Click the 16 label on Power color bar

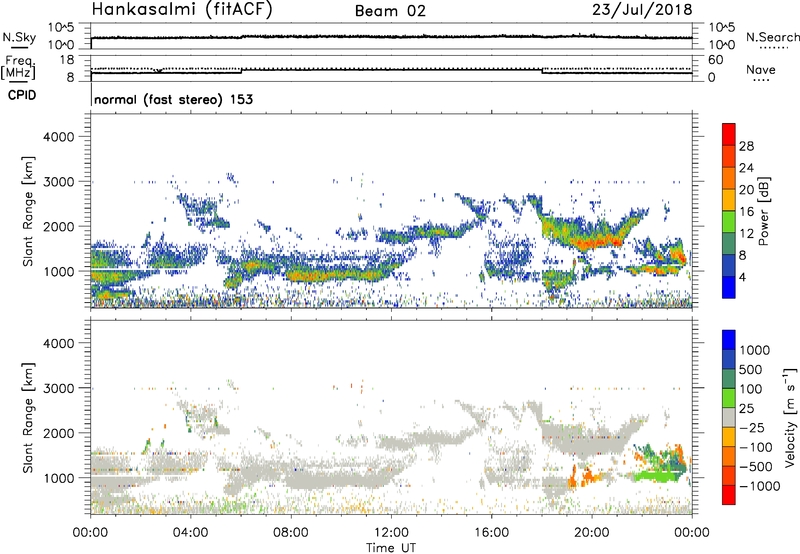coord(746,212)
